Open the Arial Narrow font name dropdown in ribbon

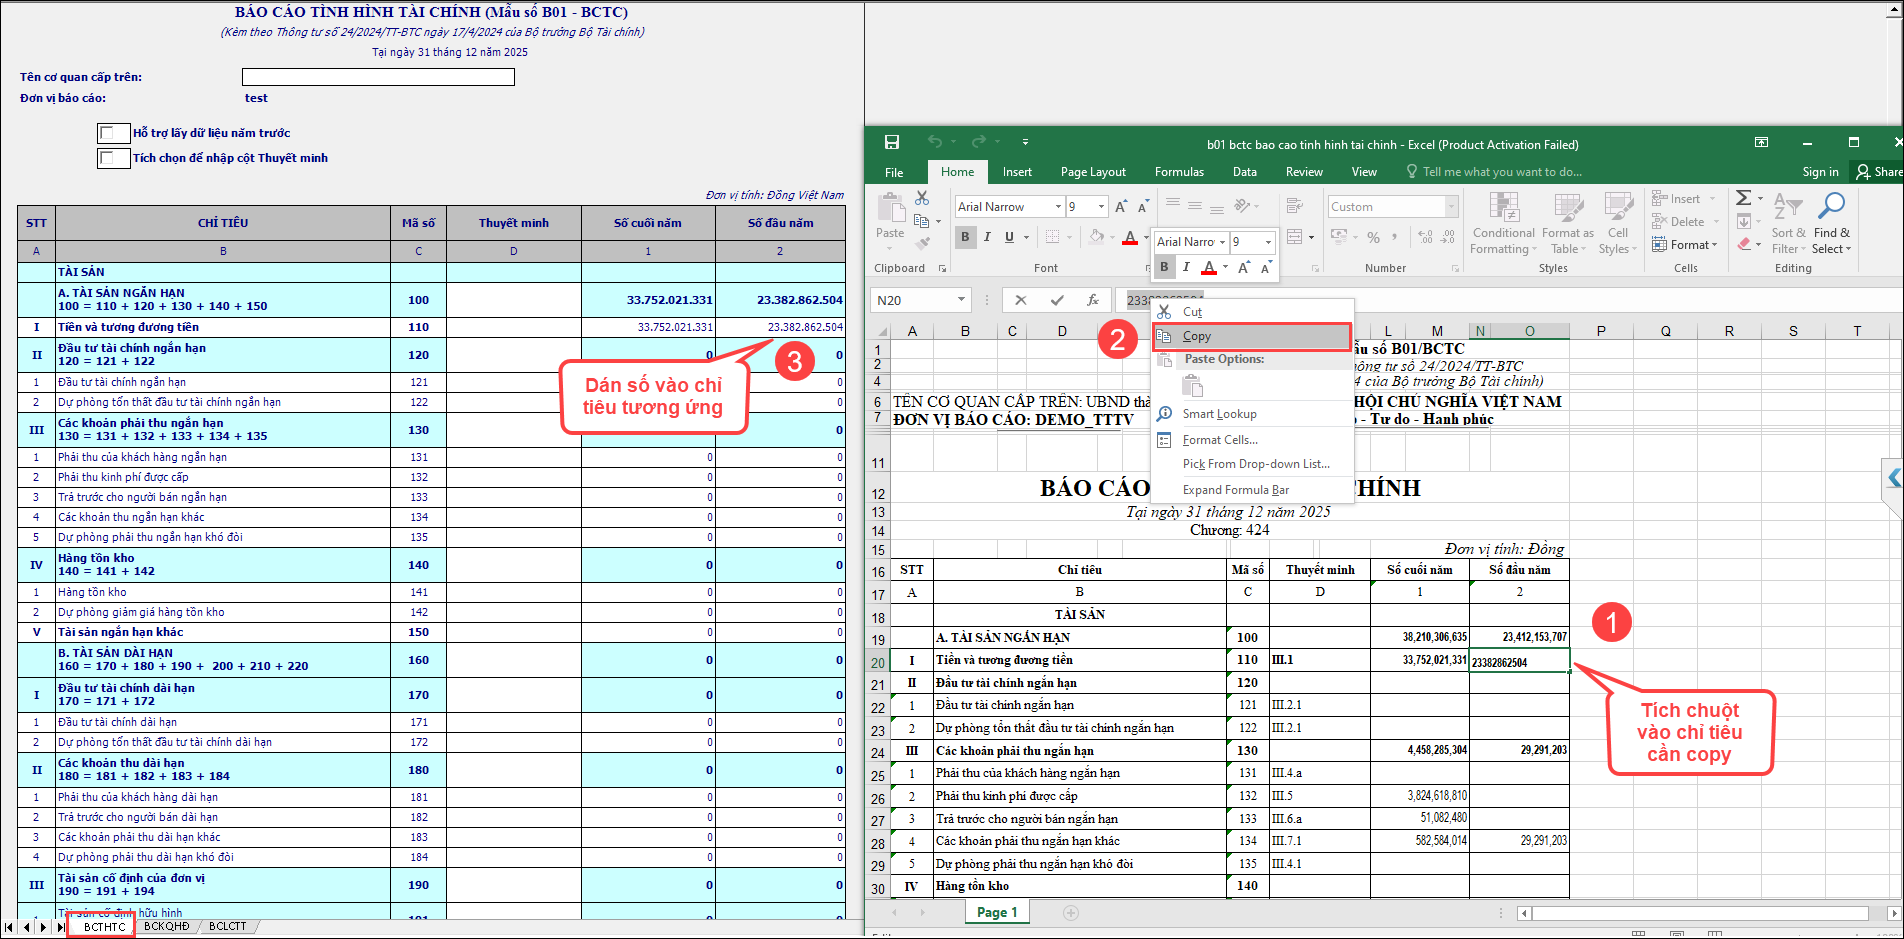coord(1058,207)
